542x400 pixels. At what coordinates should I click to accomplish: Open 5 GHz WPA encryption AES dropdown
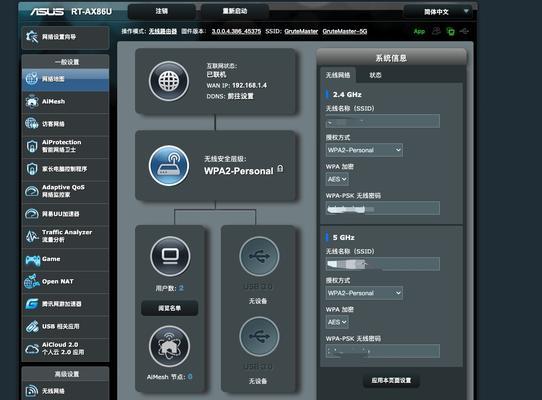(337, 322)
